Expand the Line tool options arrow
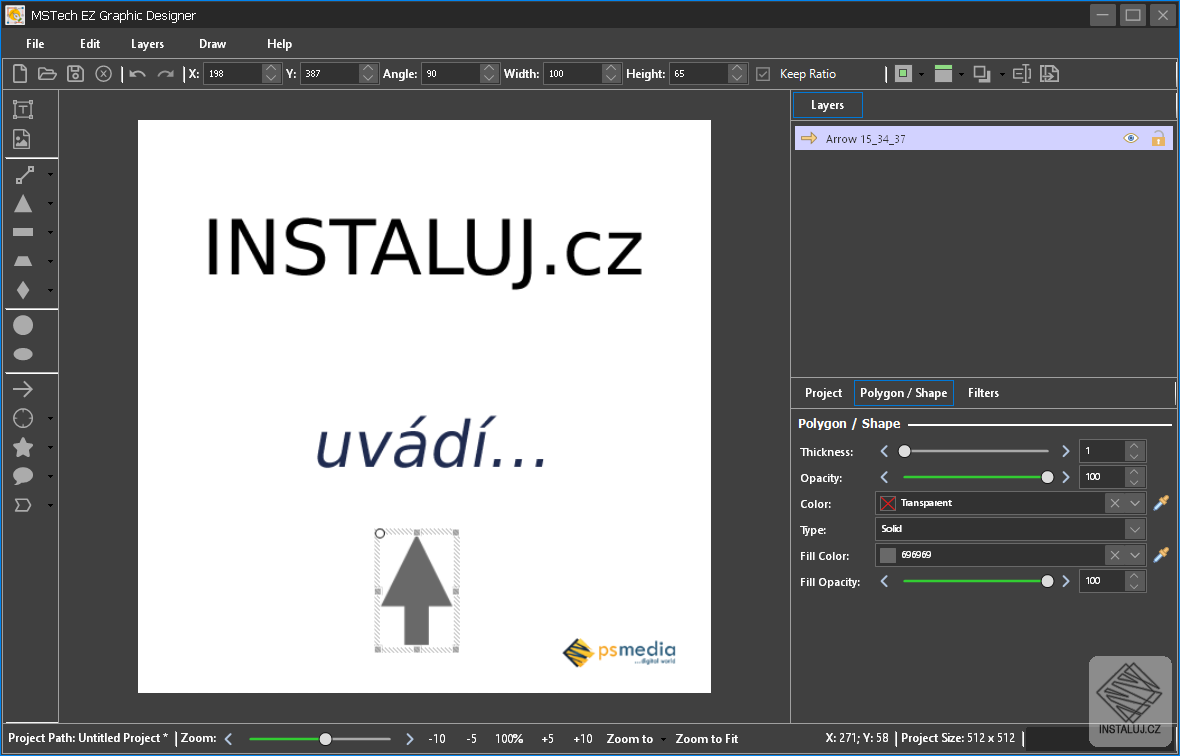This screenshot has height=756, width=1180. click(50, 175)
